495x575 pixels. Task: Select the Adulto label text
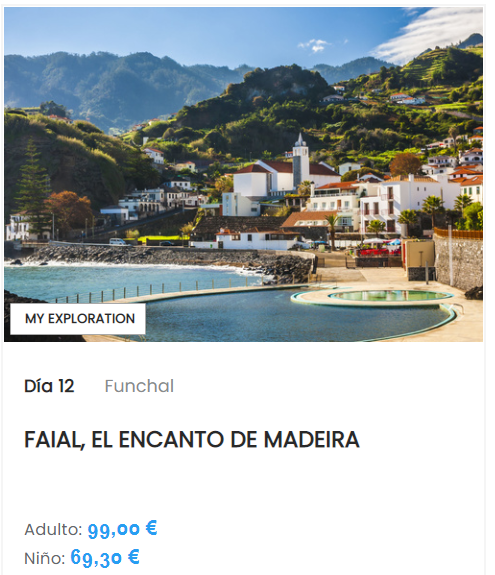coord(53,530)
